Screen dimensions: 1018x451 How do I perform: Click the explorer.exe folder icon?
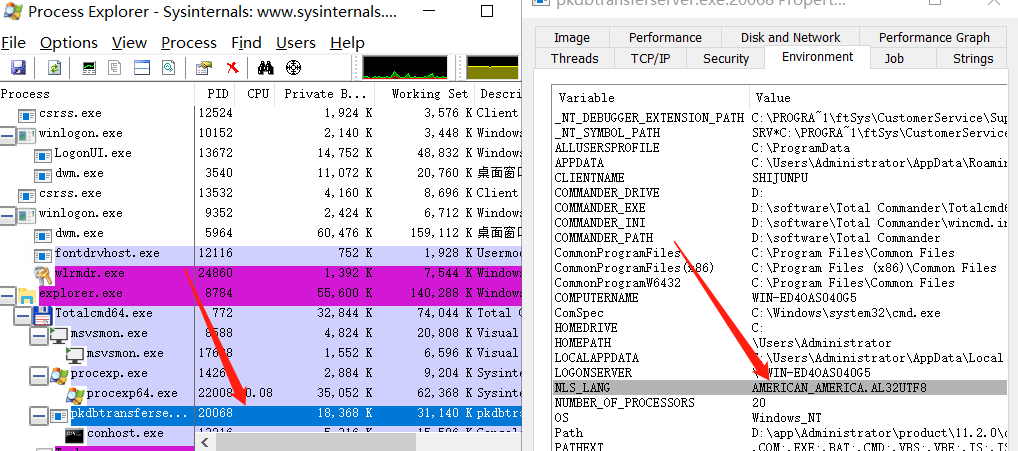coord(27,295)
